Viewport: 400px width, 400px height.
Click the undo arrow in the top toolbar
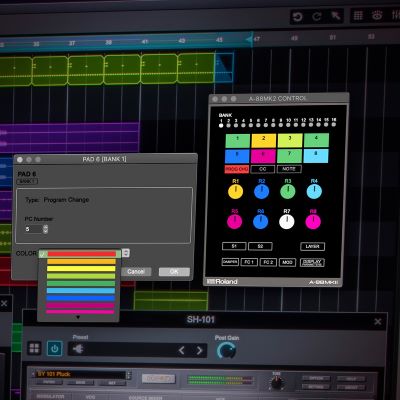coord(297,17)
